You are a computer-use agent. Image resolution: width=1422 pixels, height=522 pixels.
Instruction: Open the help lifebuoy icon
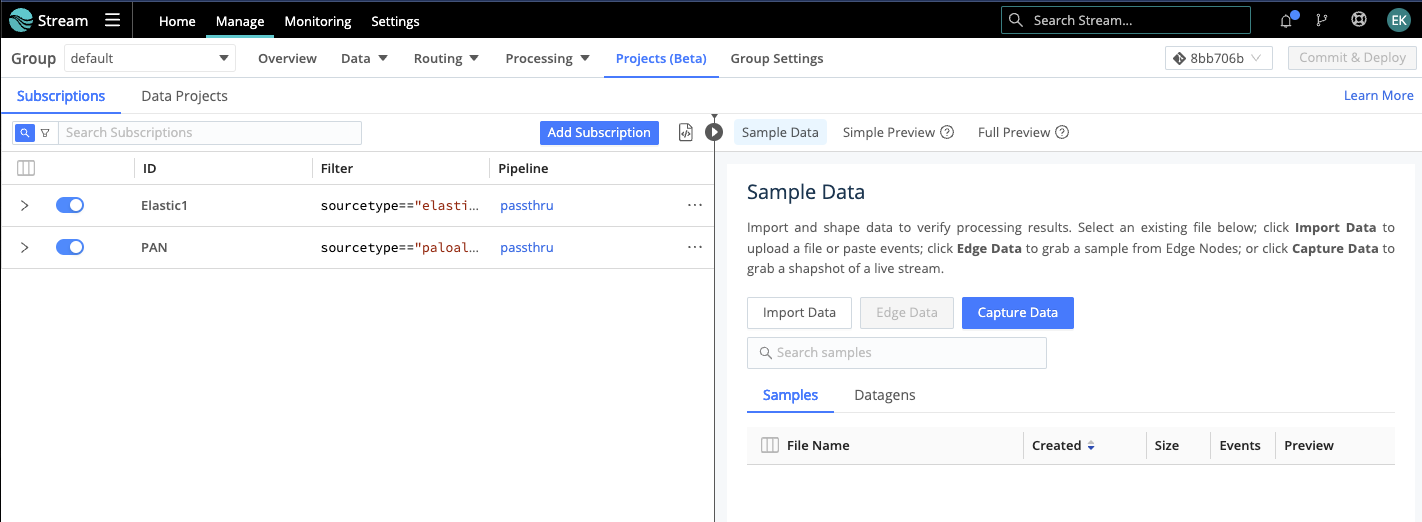(x=1358, y=20)
